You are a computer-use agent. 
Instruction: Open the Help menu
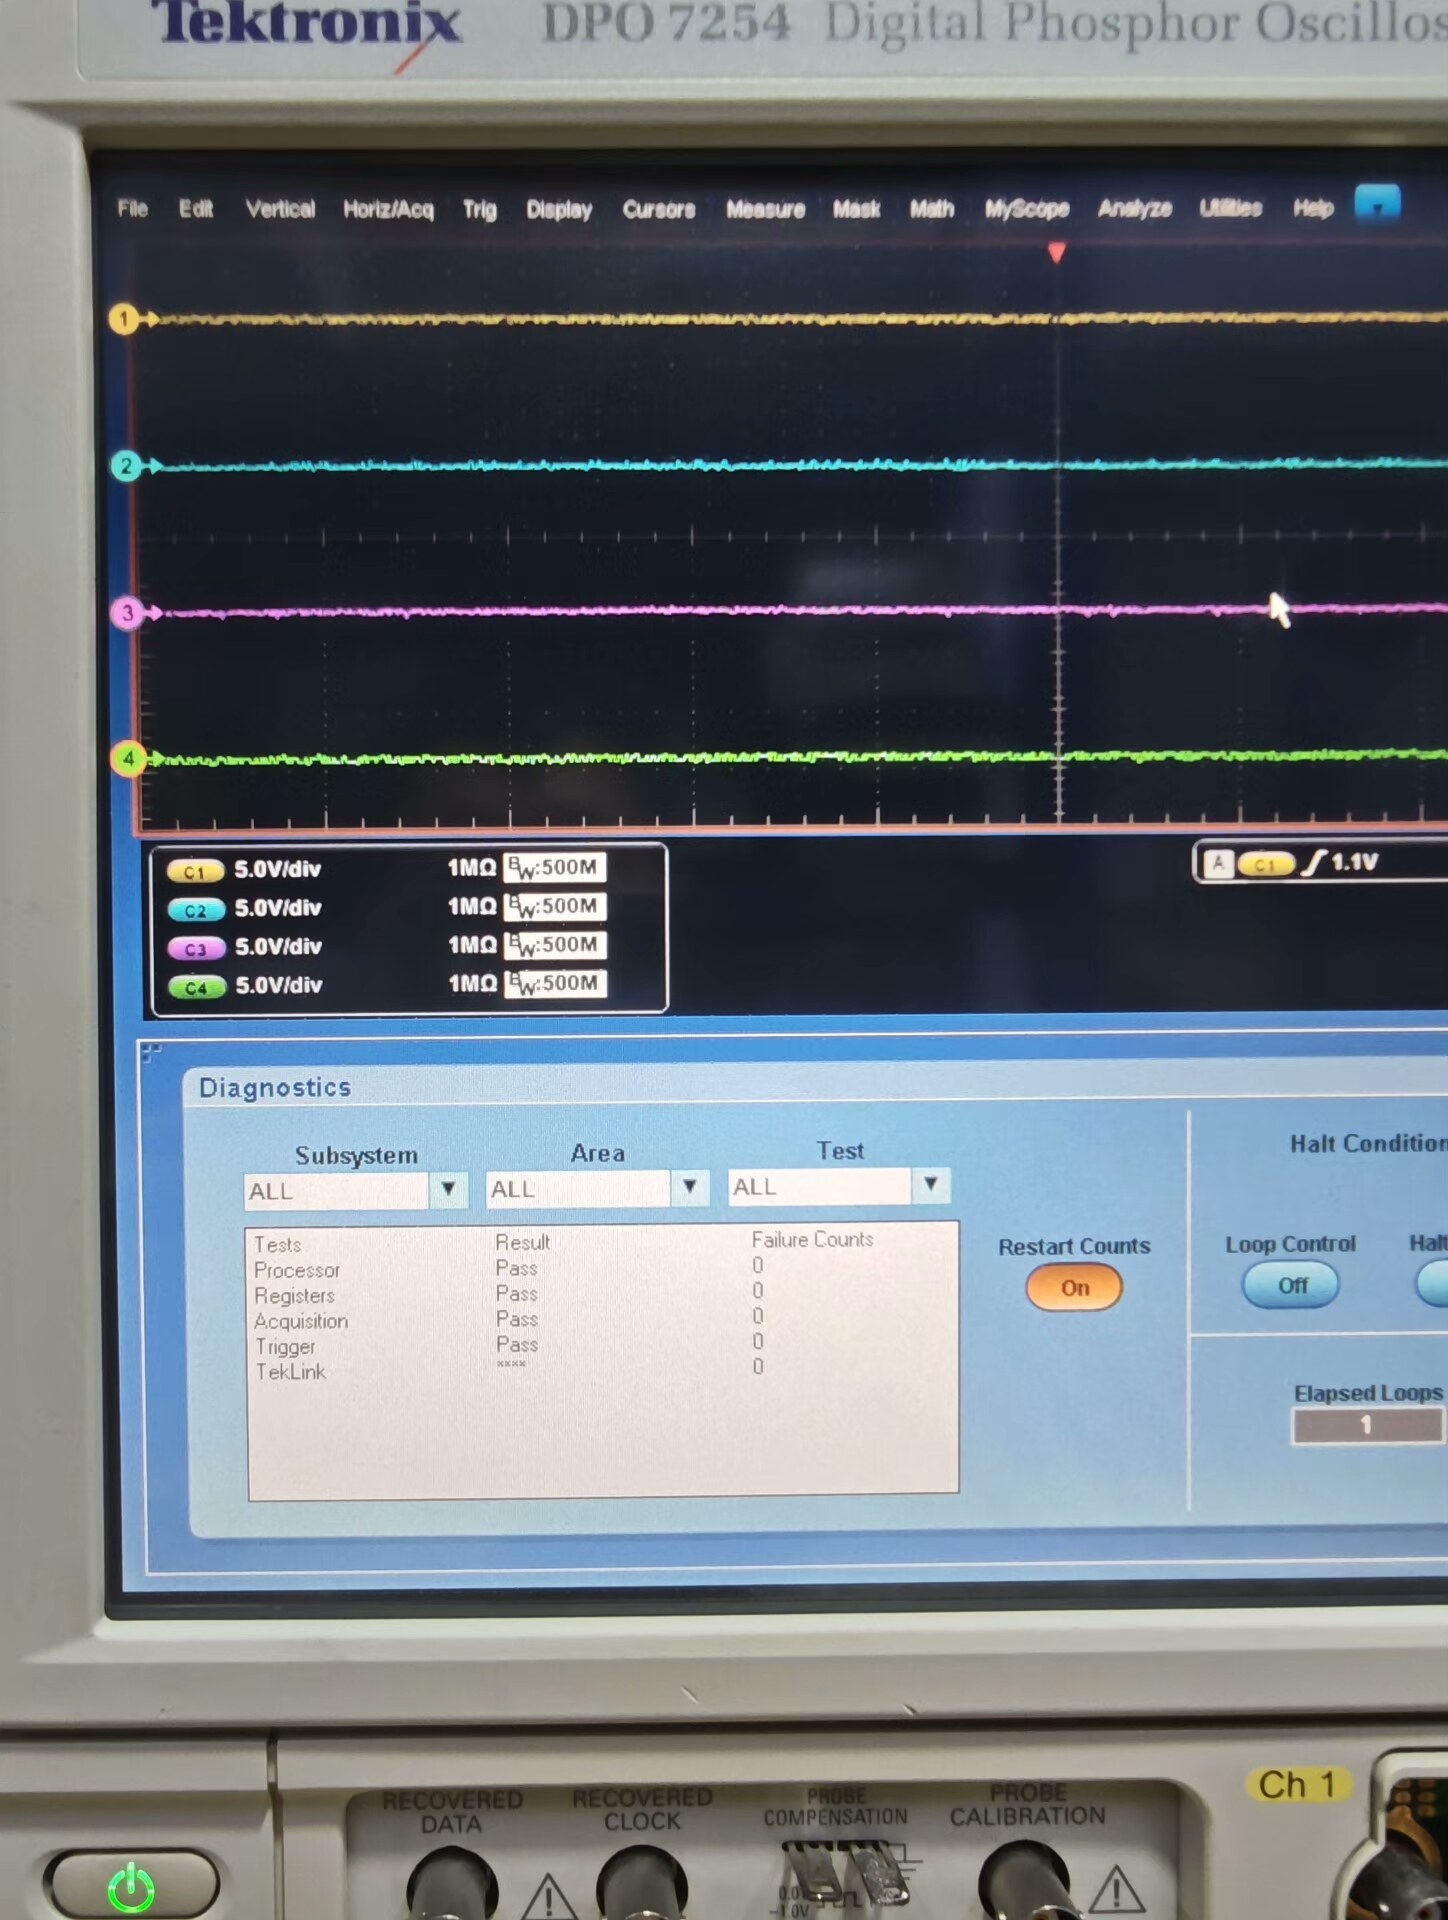click(x=1313, y=207)
